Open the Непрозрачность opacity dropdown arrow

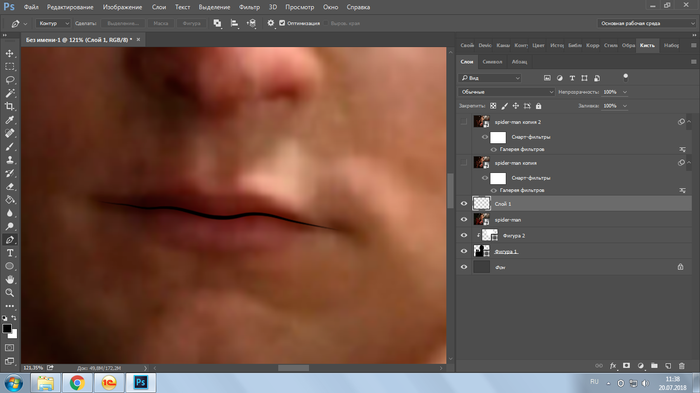point(625,92)
